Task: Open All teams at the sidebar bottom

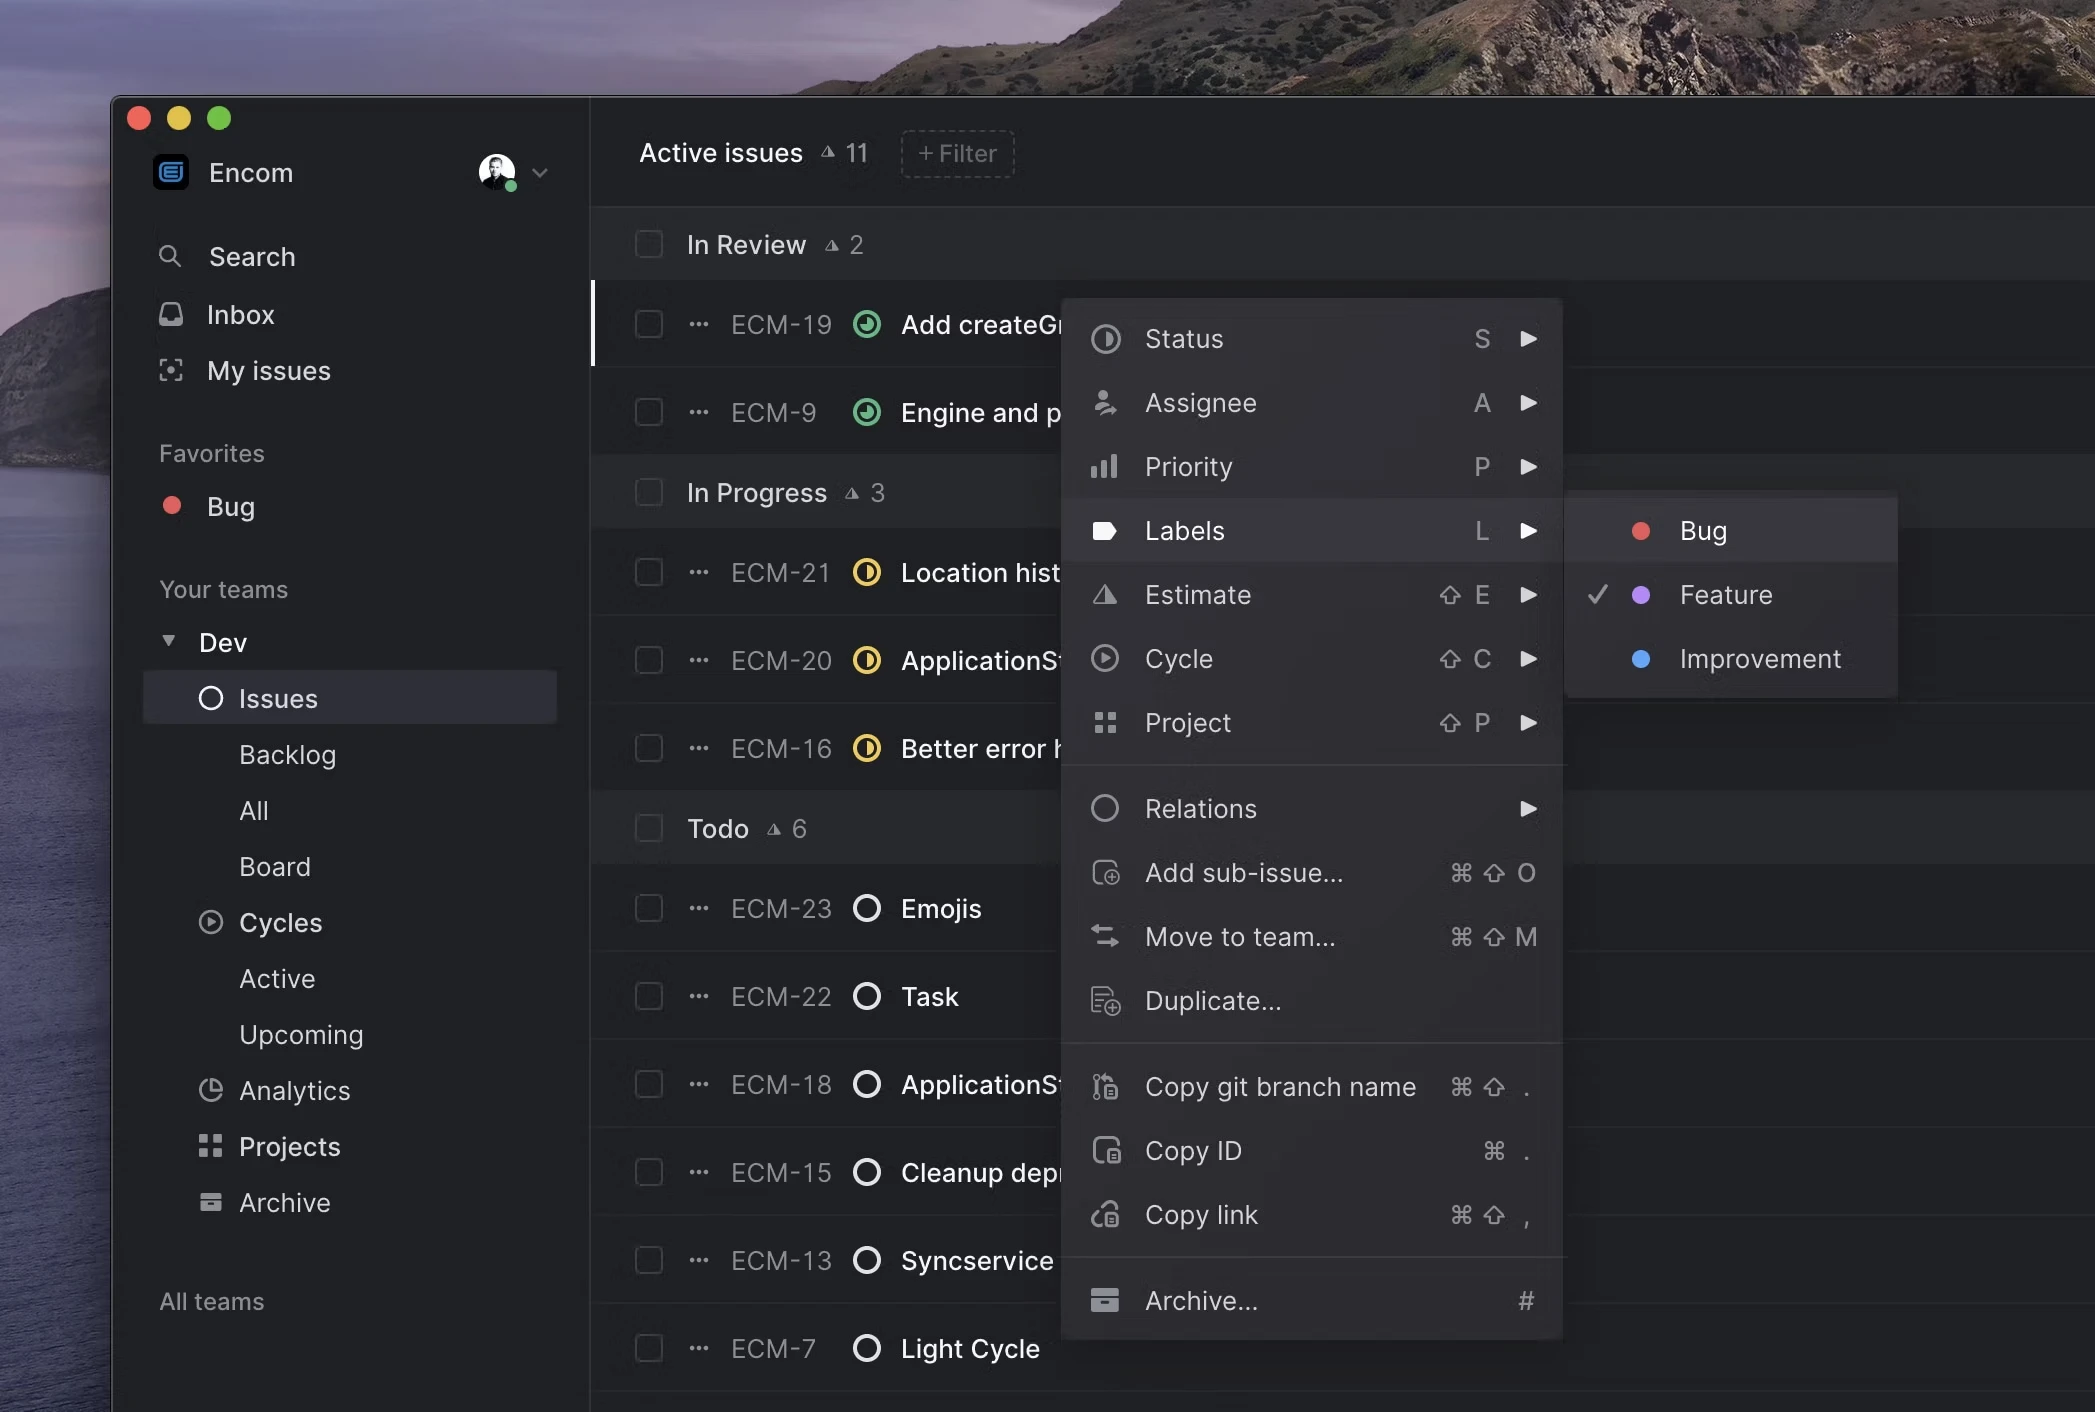Action: click(x=211, y=1301)
